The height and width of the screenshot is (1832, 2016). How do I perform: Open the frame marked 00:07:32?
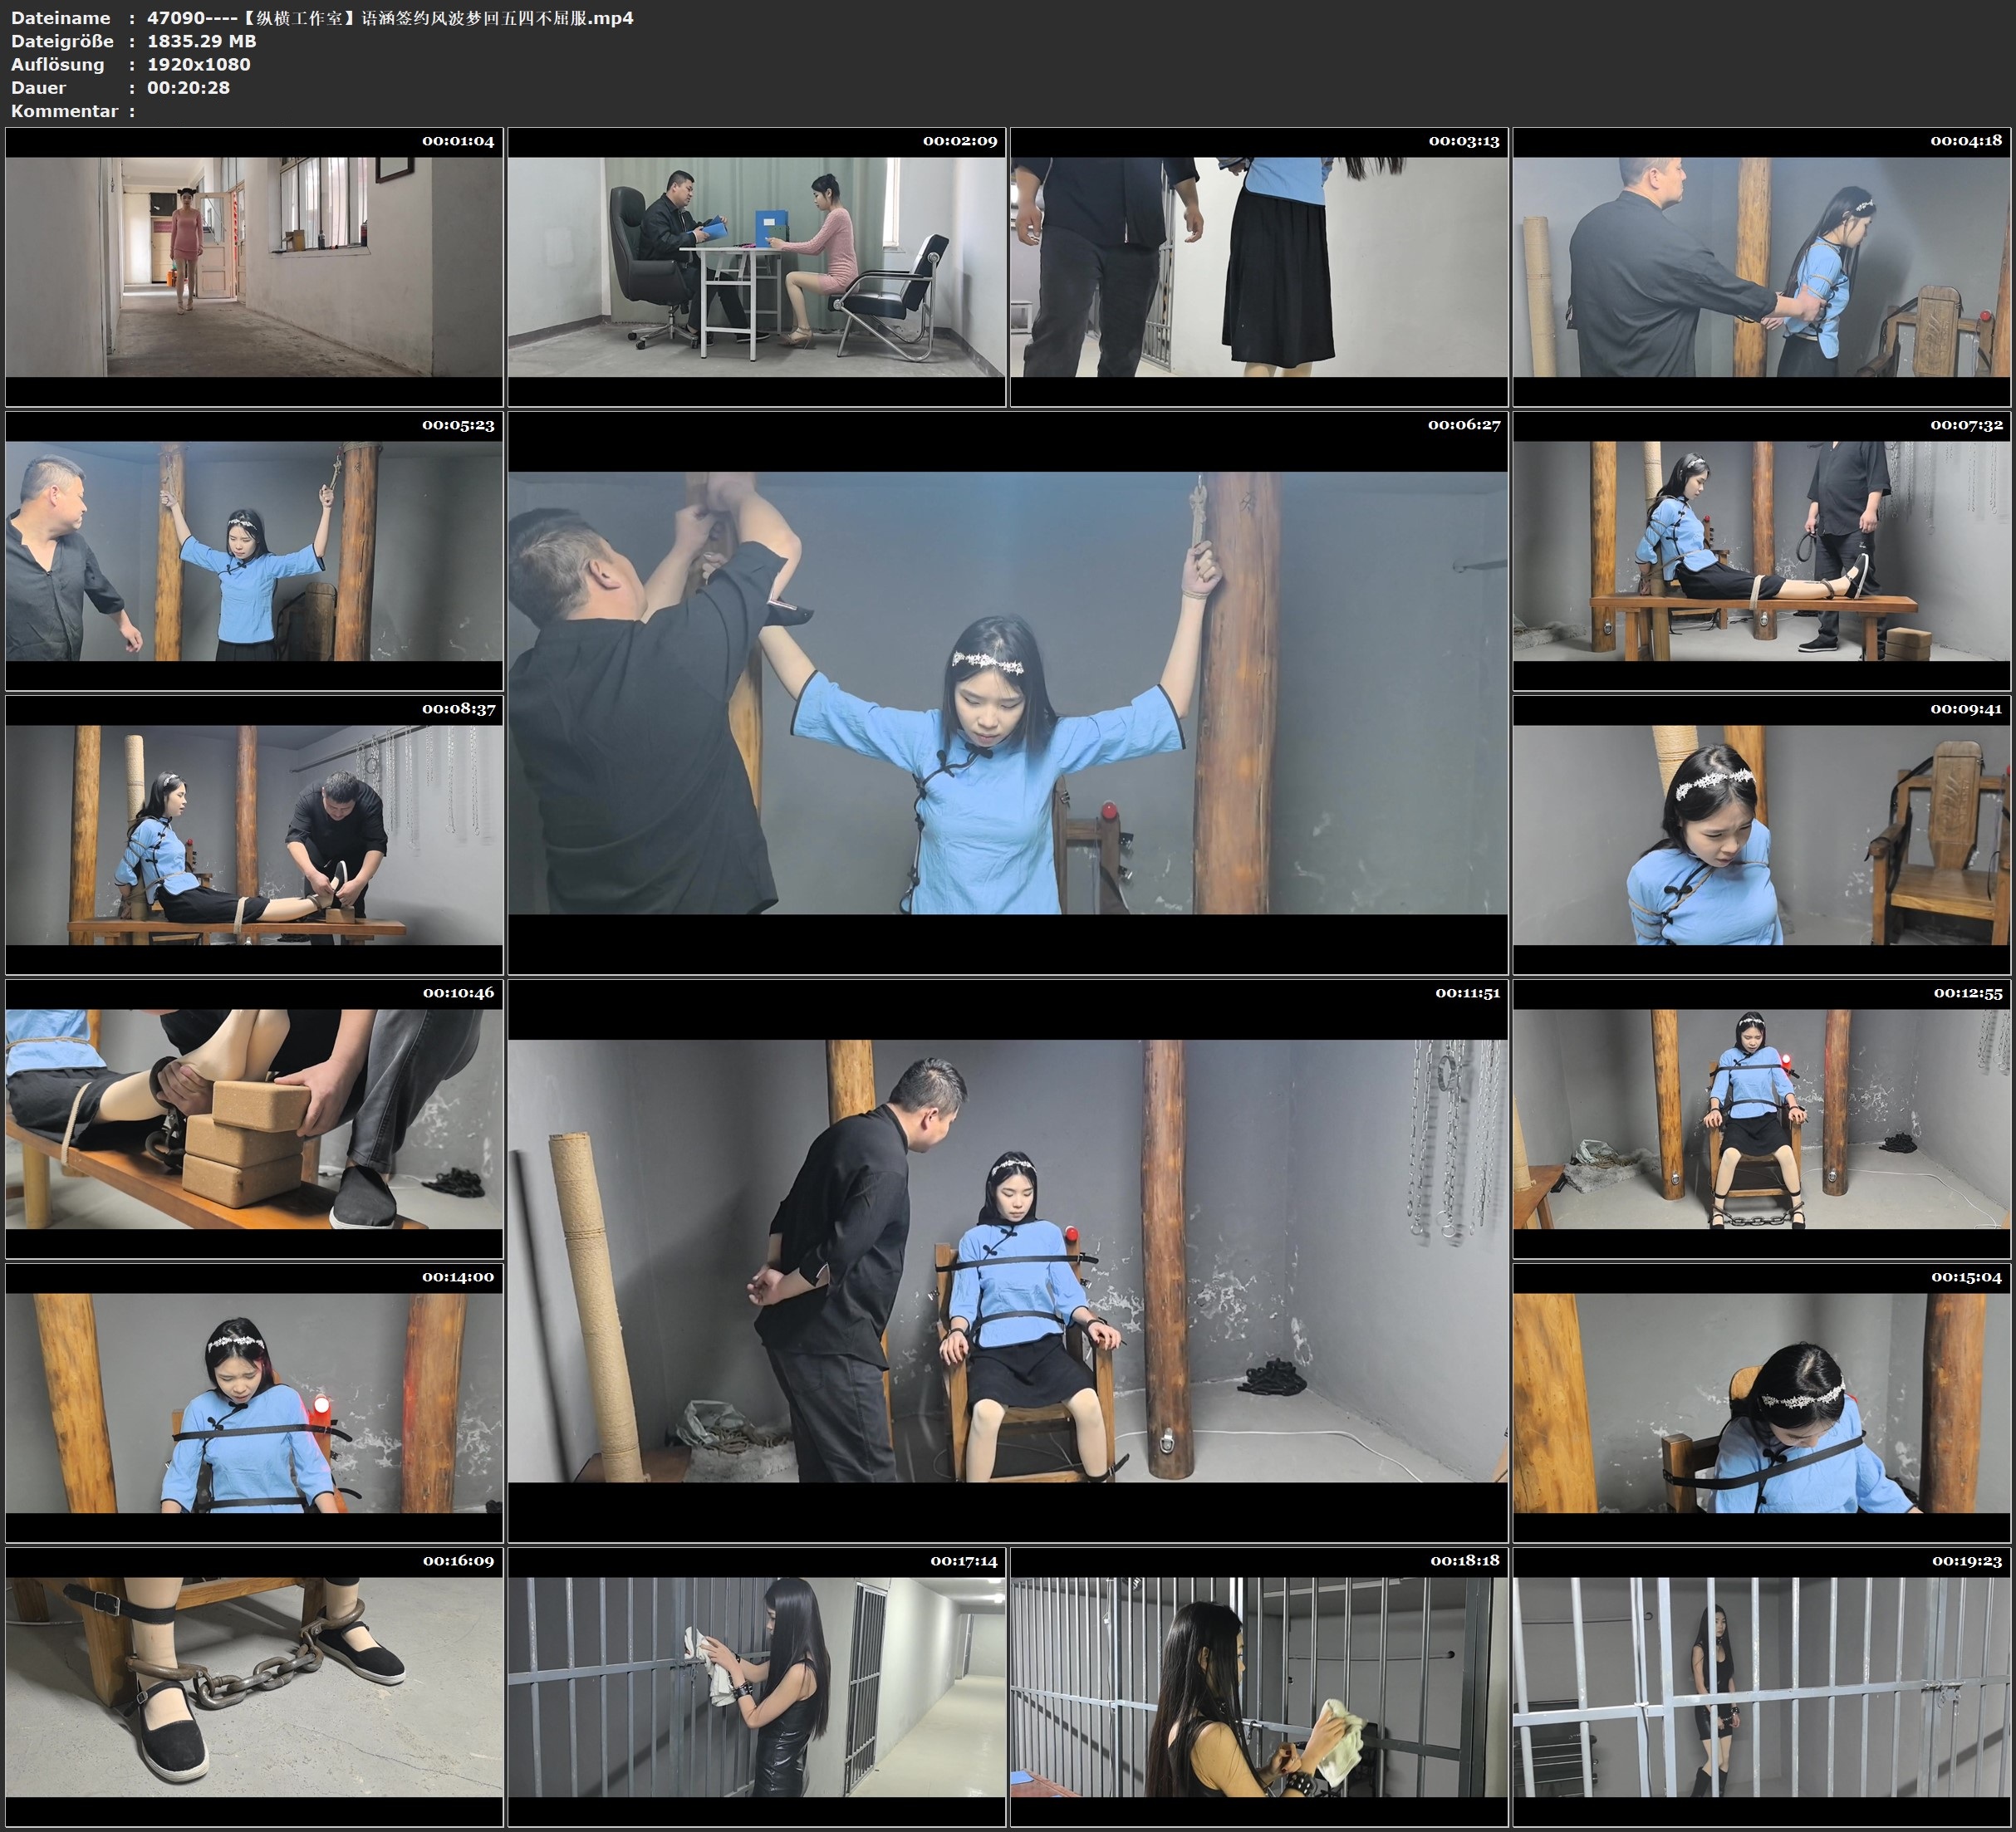[1761, 551]
